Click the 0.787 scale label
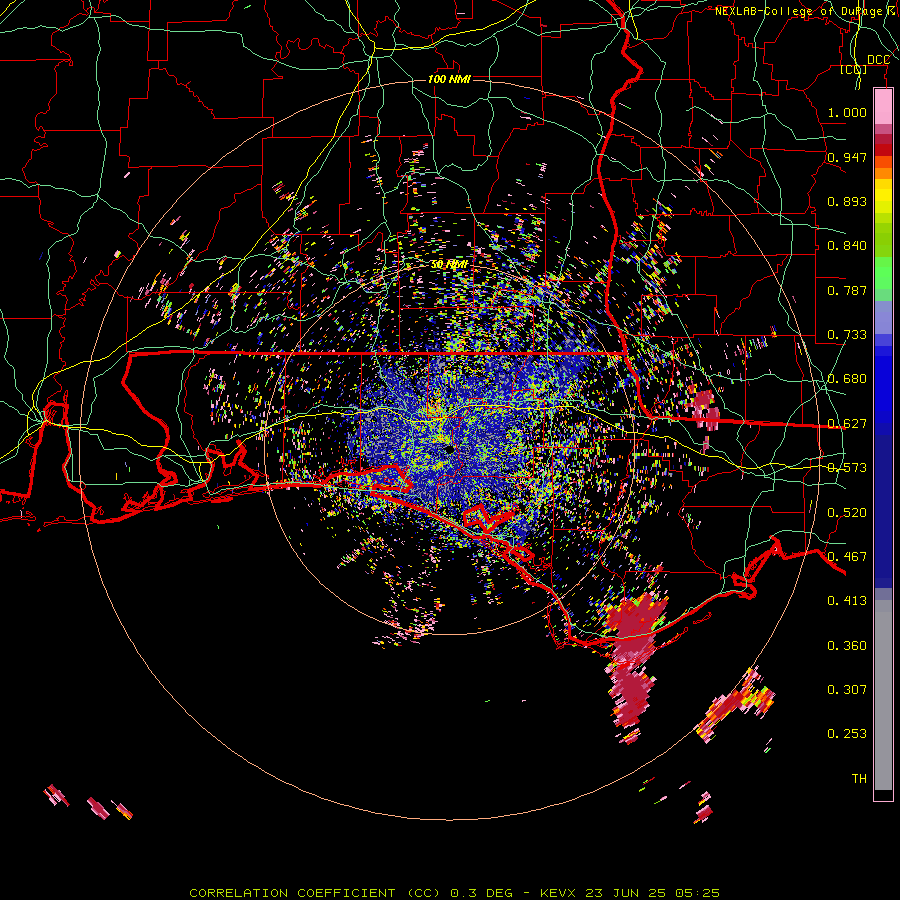Screen dimensions: 900x900 (x=847, y=290)
